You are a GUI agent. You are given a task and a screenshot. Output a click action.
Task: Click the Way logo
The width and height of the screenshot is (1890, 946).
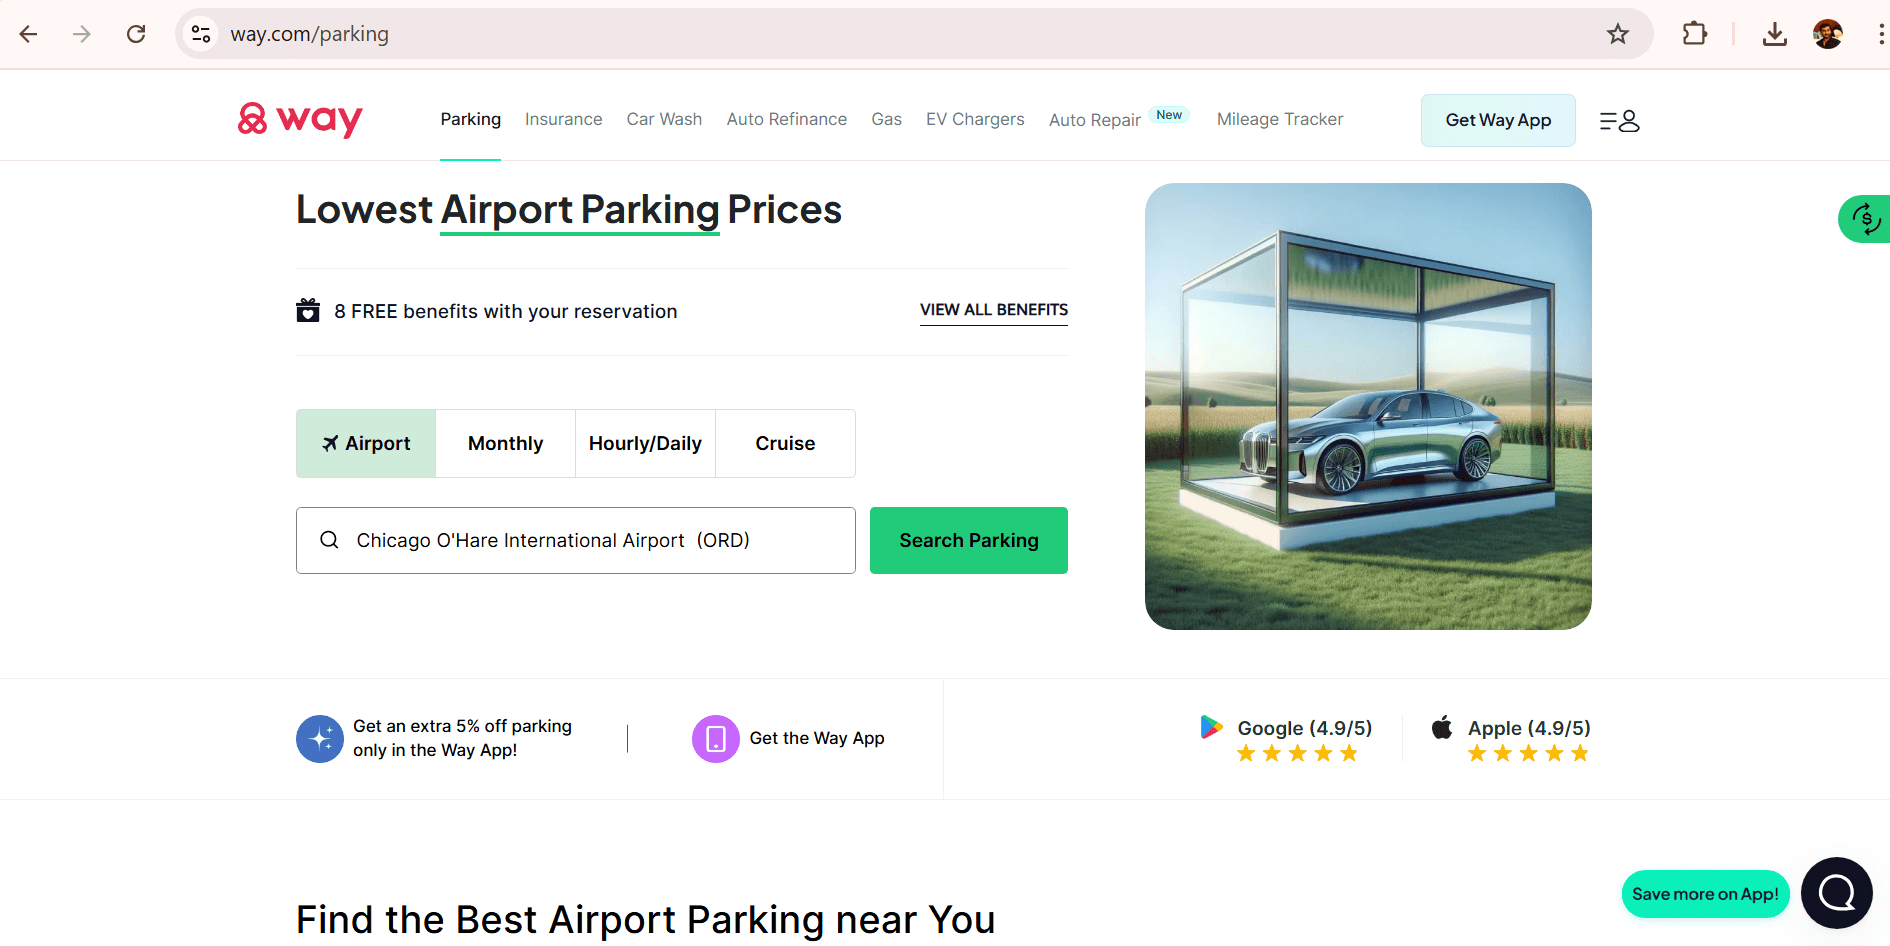(299, 119)
